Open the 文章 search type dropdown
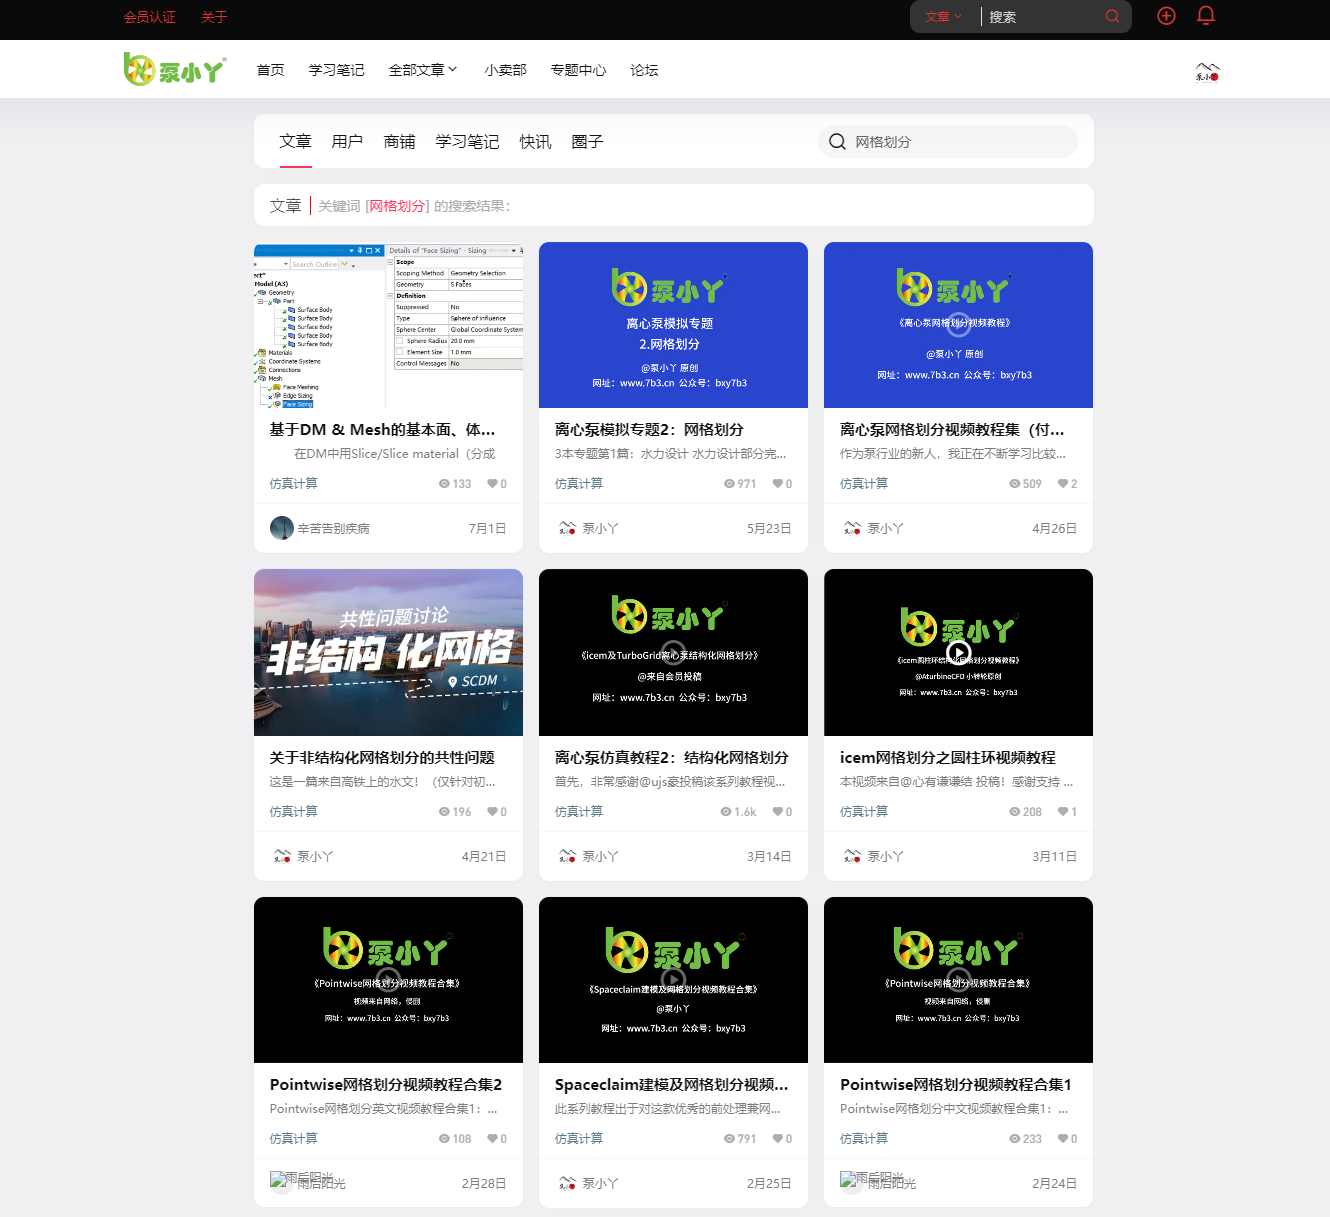The width and height of the screenshot is (1330, 1217). pyautogui.click(x=943, y=17)
